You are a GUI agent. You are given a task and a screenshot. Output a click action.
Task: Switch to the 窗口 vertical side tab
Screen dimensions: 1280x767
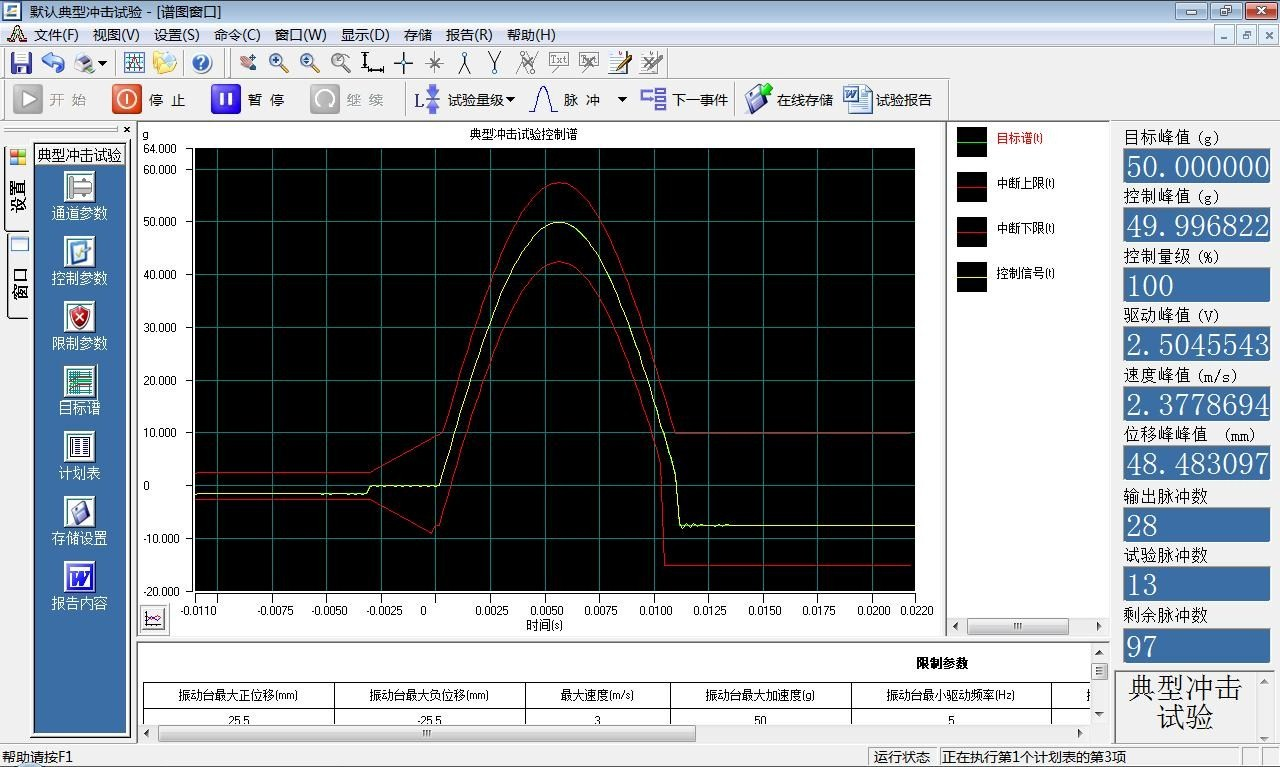(x=19, y=277)
